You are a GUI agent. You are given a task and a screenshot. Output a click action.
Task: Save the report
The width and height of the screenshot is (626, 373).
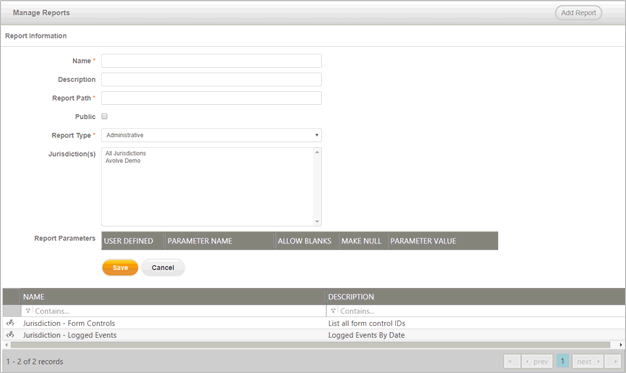(x=120, y=268)
